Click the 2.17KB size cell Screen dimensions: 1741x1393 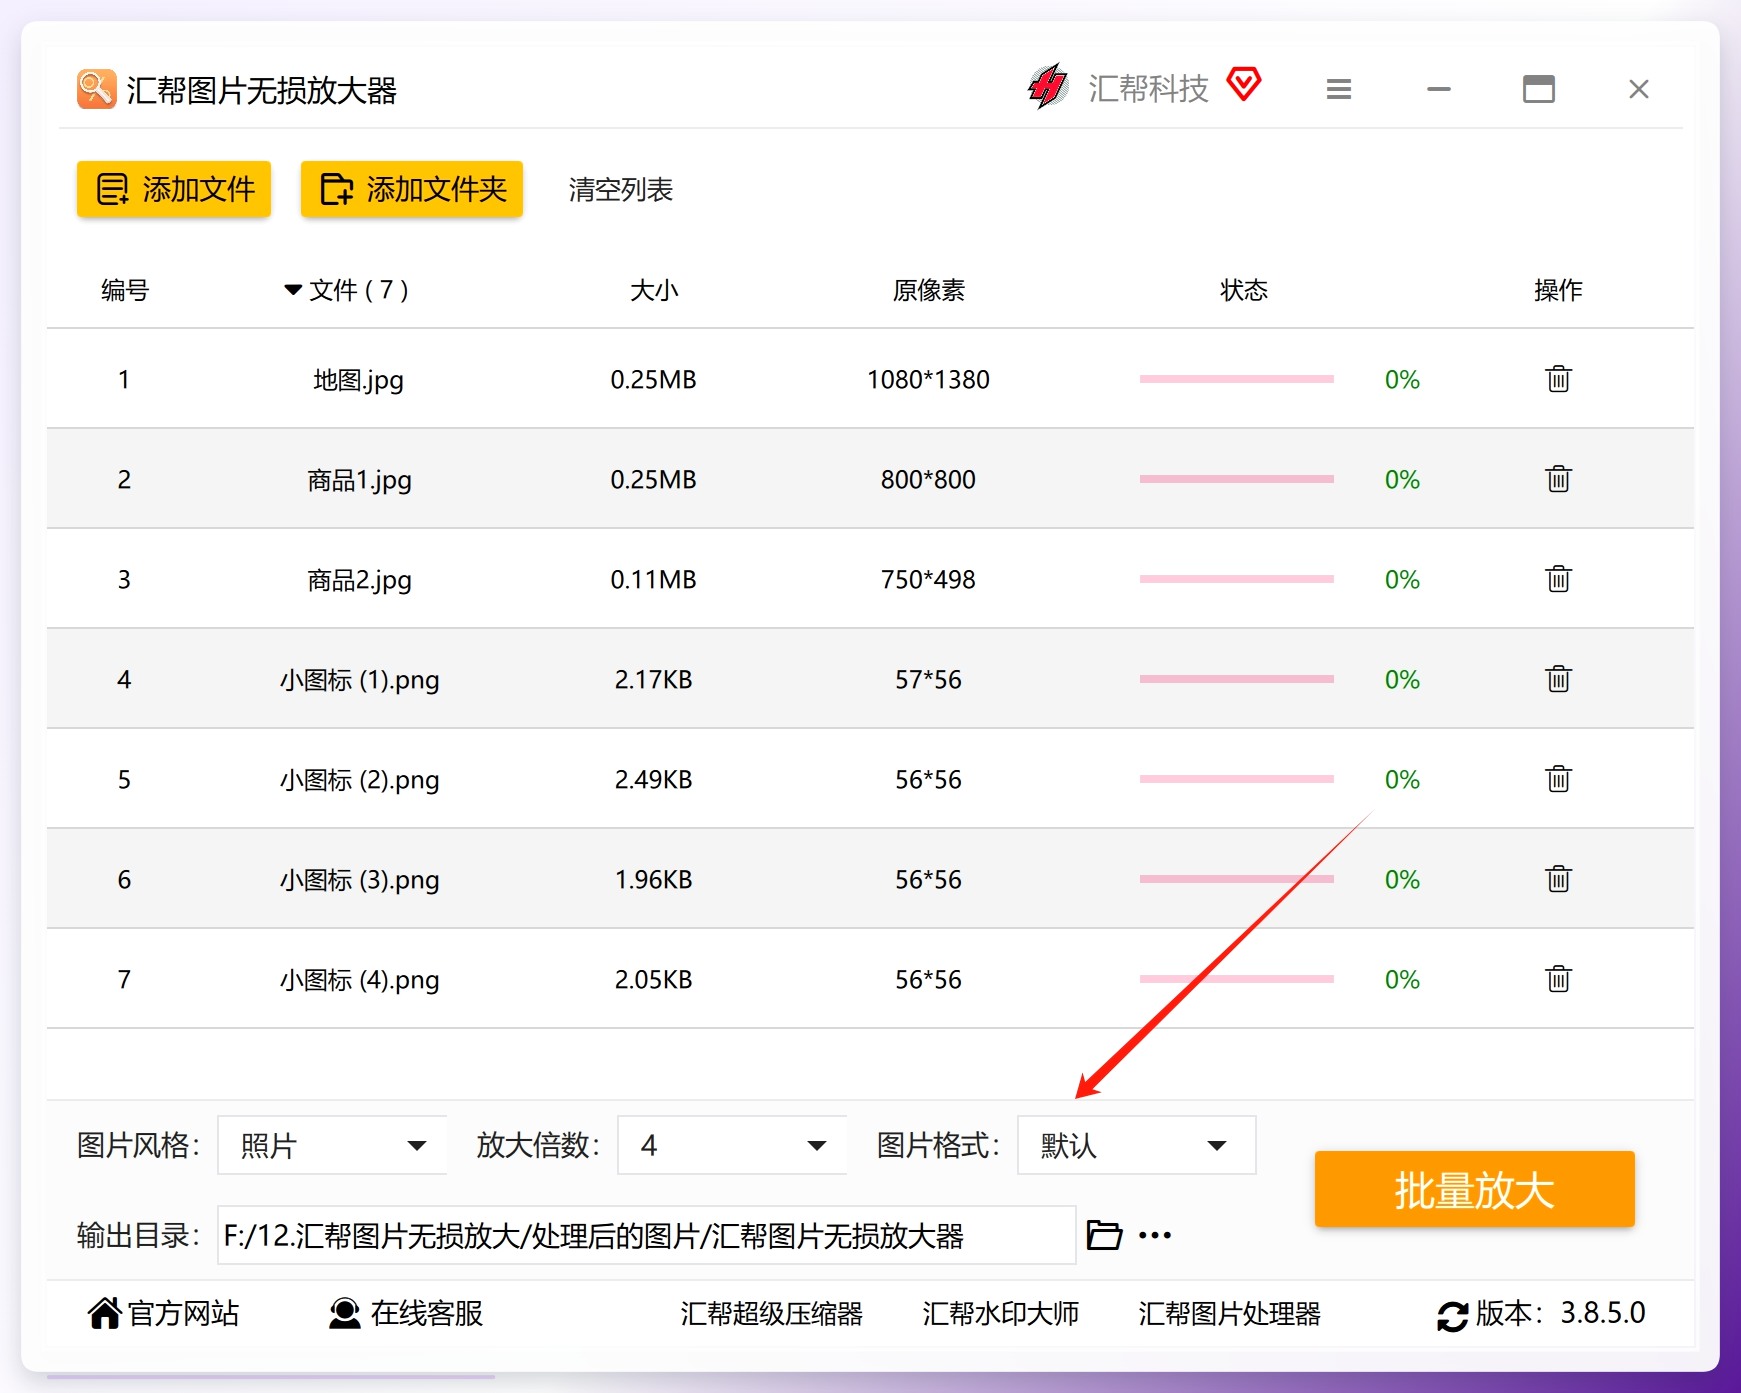click(x=654, y=679)
